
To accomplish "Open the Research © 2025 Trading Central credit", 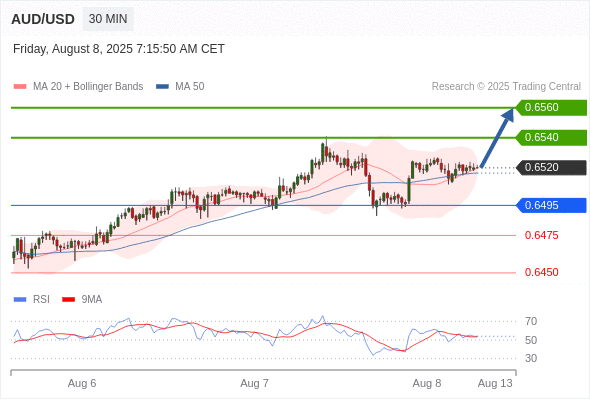I will [x=506, y=87].
